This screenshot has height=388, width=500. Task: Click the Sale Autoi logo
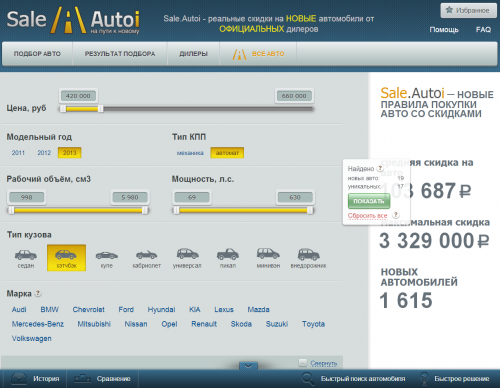coord(73,20)
